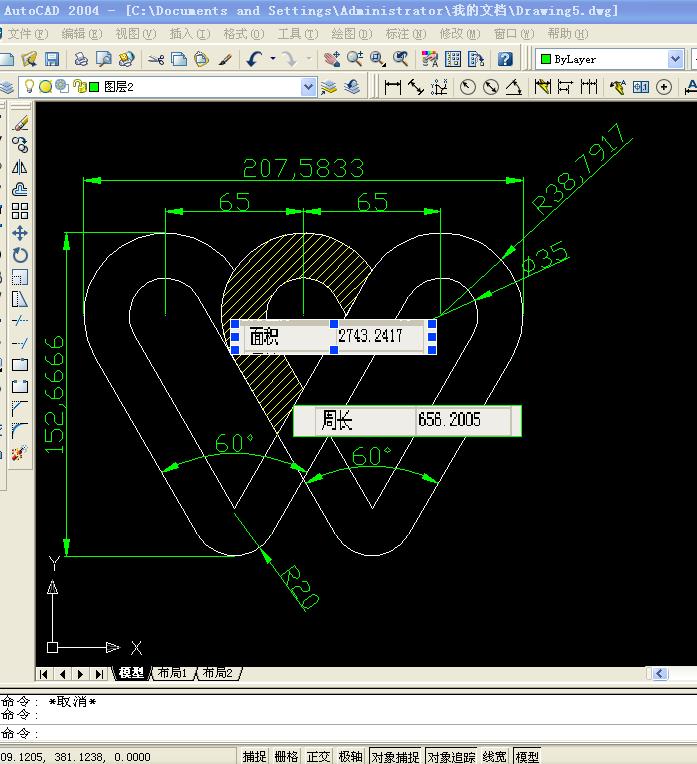Click the Zoom Previous icon
Screen dimensions: 697x764
401,59
